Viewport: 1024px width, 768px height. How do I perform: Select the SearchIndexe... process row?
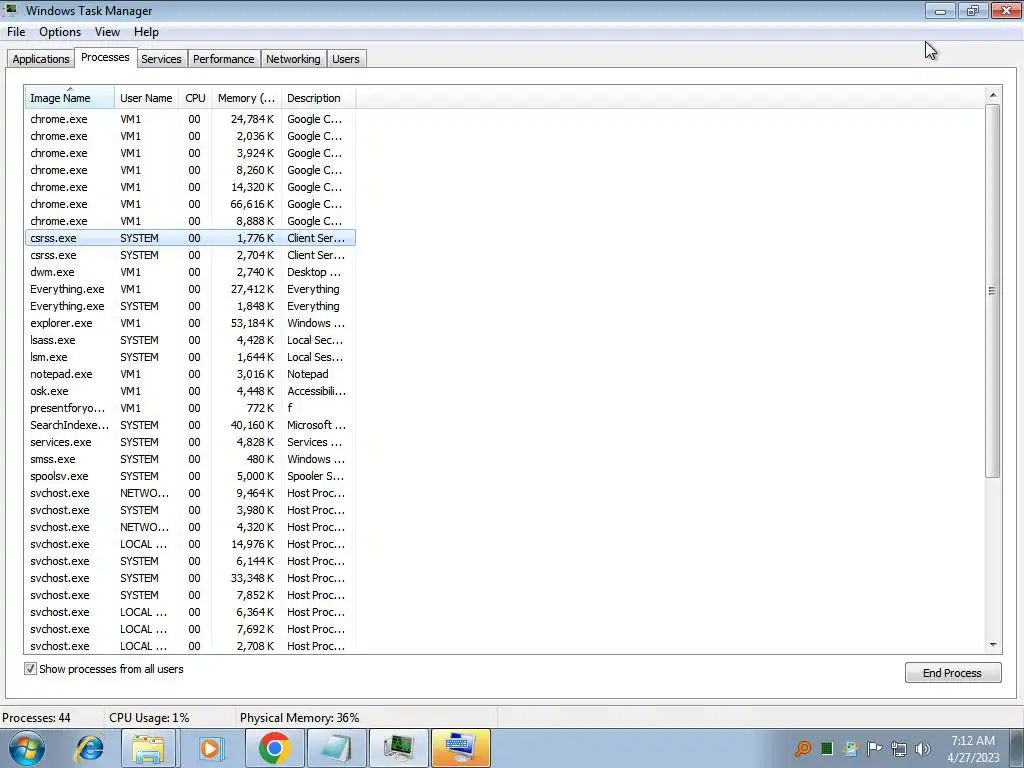[190, 424]
